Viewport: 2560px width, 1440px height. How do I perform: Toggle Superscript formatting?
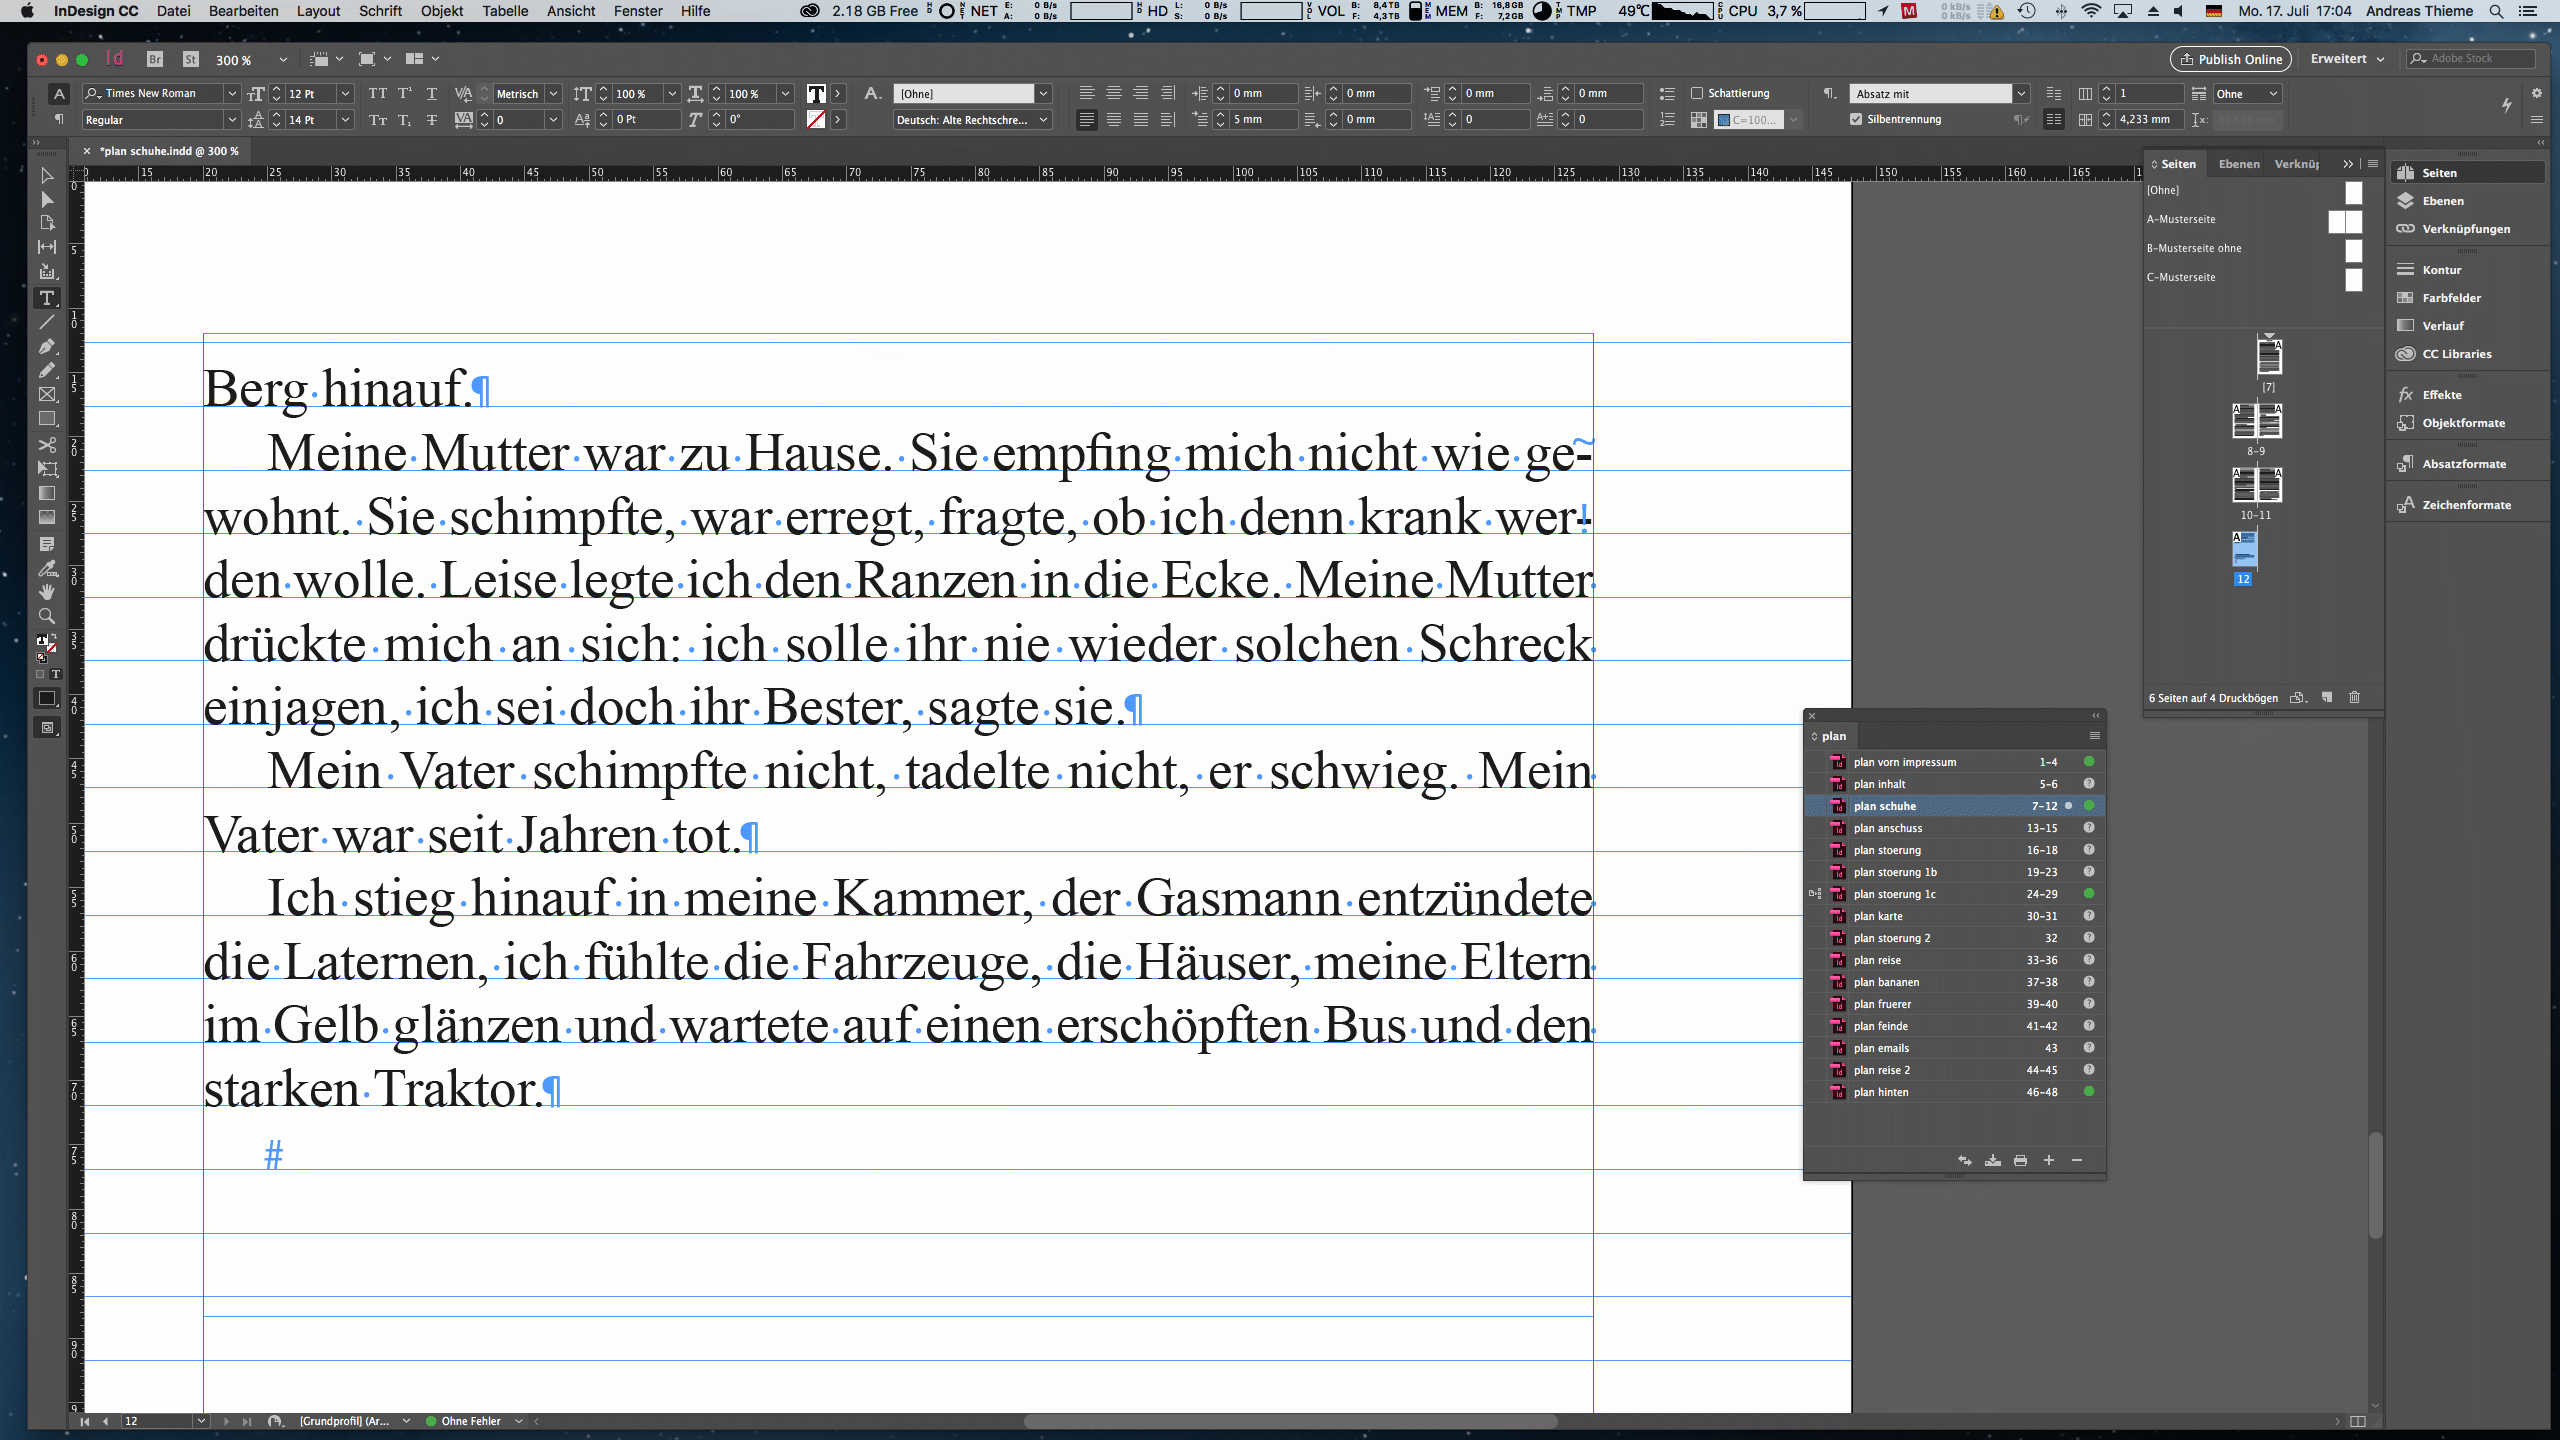(x=404, y=93)
